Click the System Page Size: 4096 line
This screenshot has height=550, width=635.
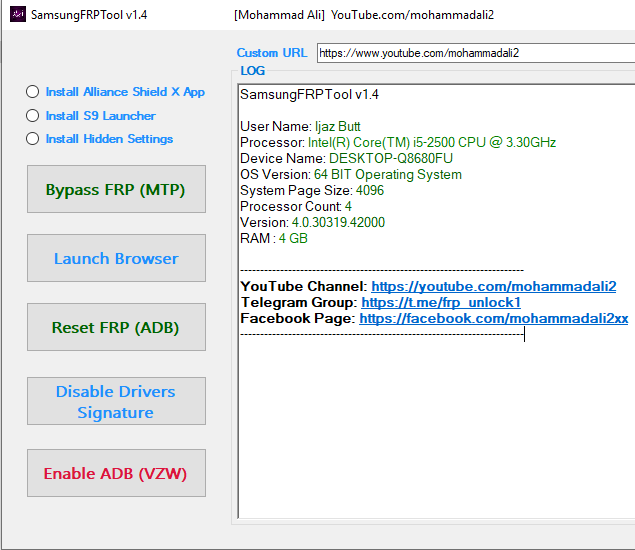click(312, 190)
